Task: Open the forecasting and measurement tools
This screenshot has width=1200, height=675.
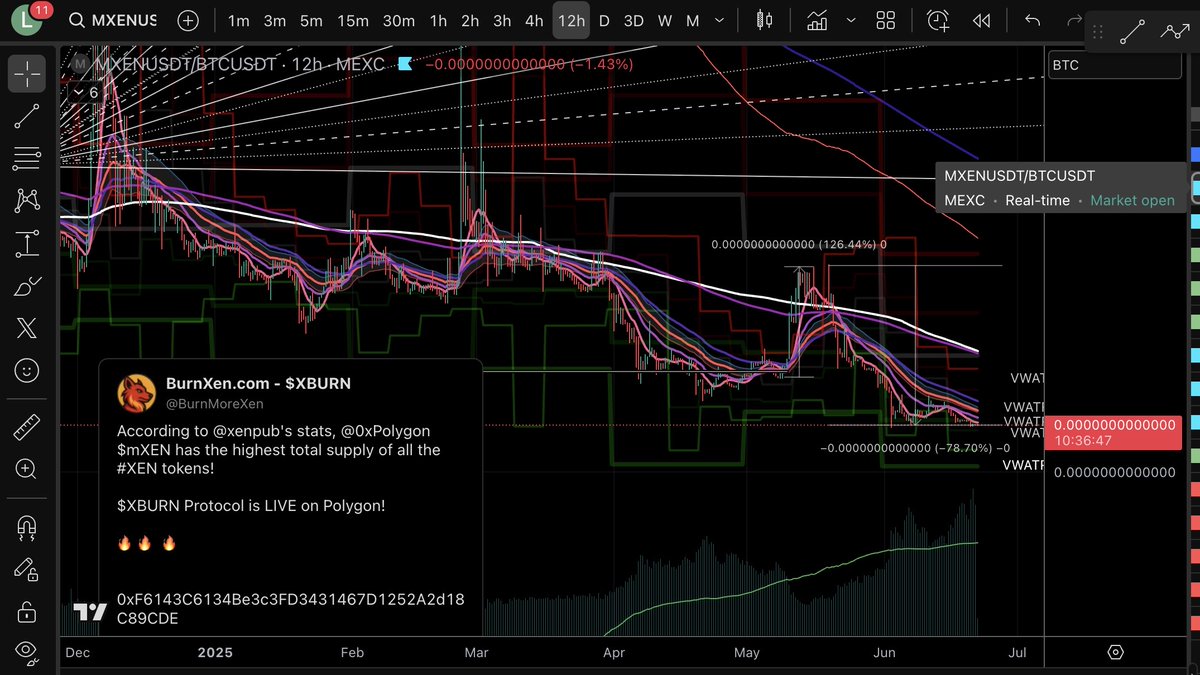Action: (x=27, y=243)
